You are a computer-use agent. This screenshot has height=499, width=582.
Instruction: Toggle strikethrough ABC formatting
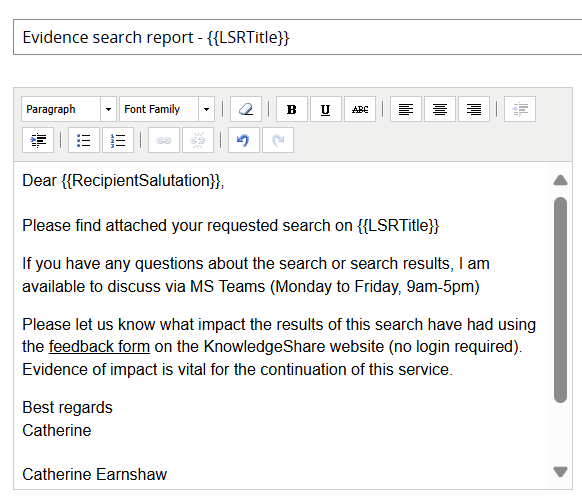point(360,109)
